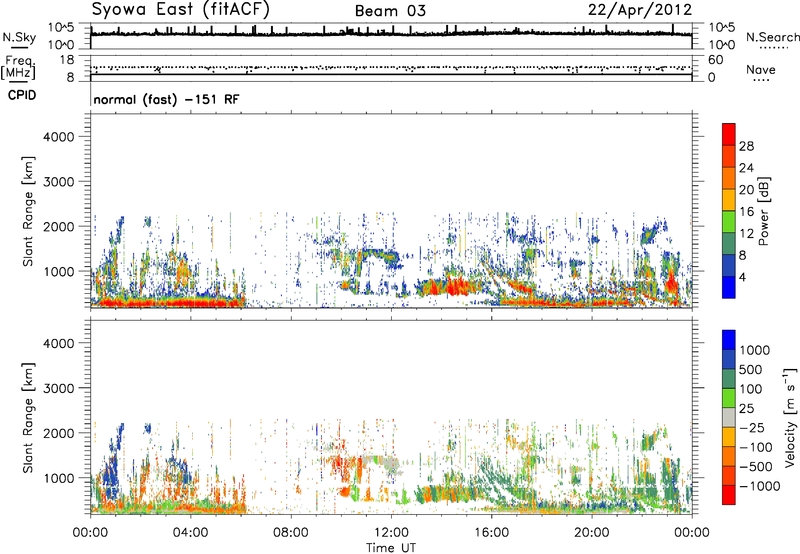Viewport: 800px width, 554px height.
Task: Pick the bright blue top segment of velocity colorbar
Action: (729, 339)
